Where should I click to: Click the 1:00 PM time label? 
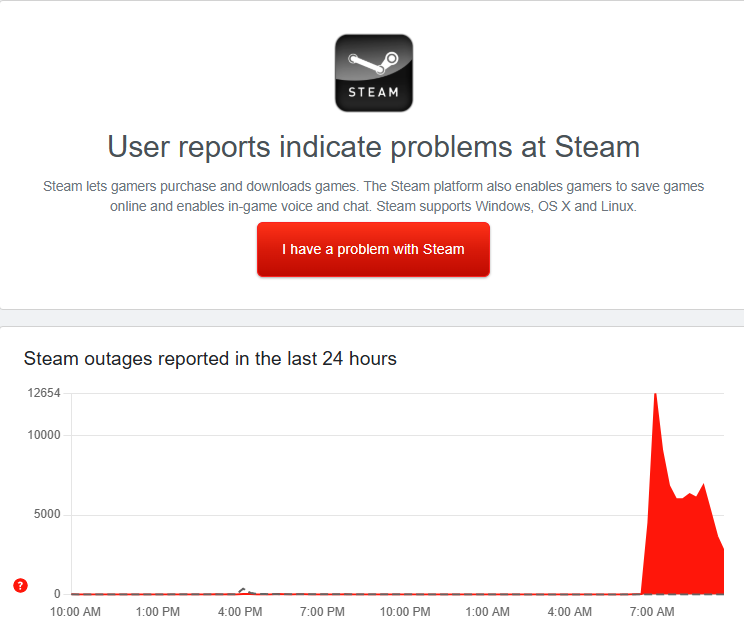(158, 612)
